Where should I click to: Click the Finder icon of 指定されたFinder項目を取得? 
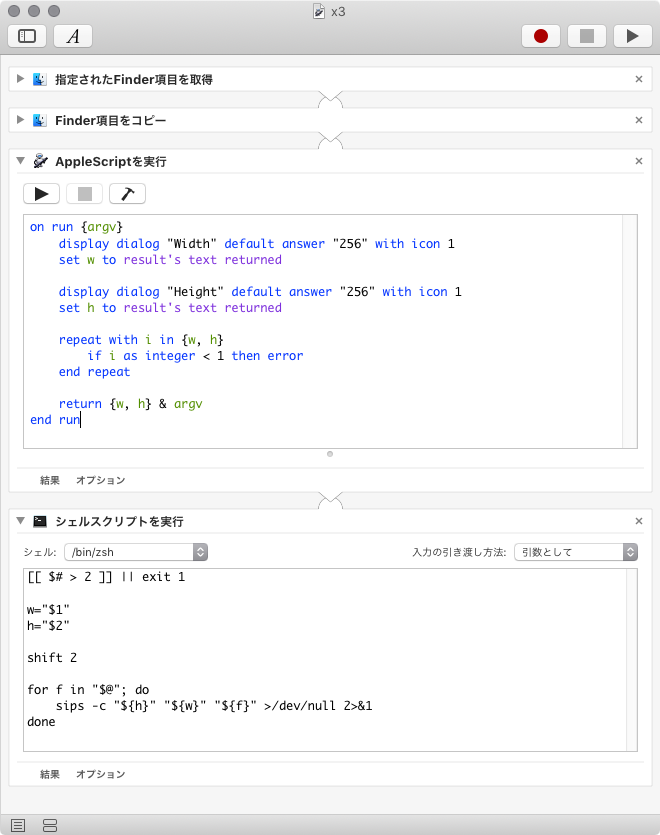[39, 79]
